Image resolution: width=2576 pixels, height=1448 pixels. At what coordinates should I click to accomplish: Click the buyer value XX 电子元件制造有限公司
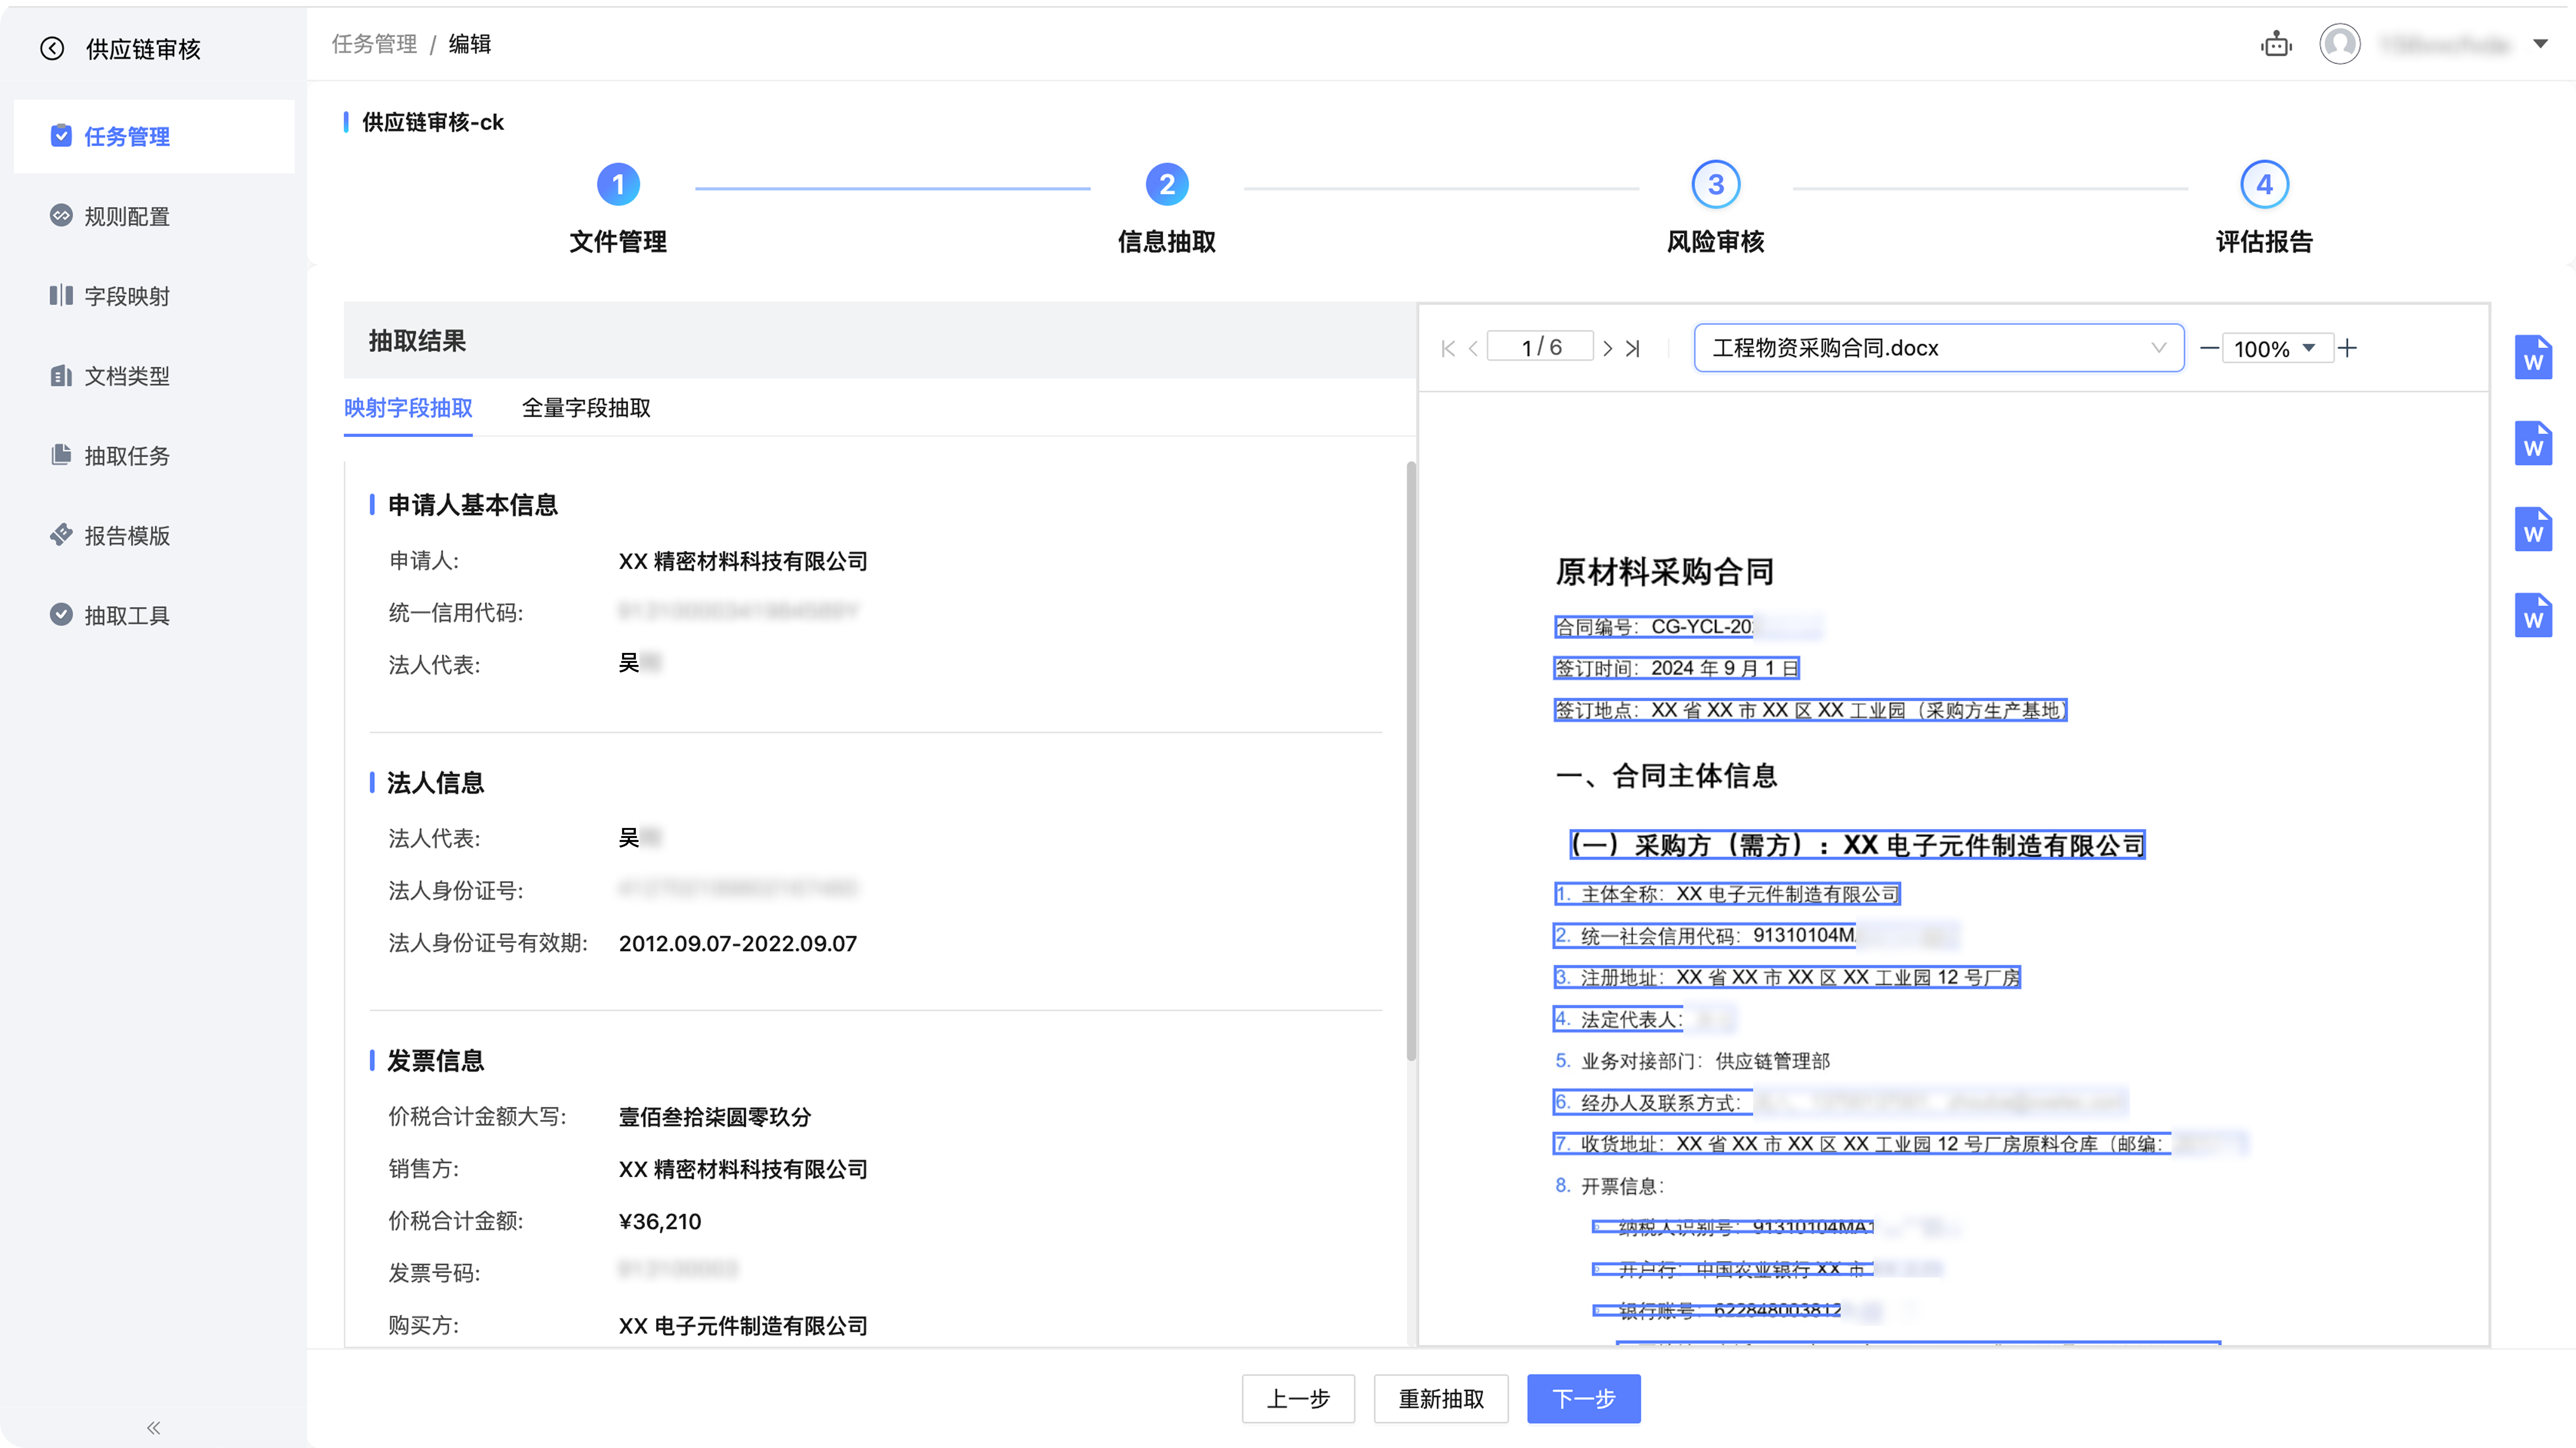tap(743, 1325)
